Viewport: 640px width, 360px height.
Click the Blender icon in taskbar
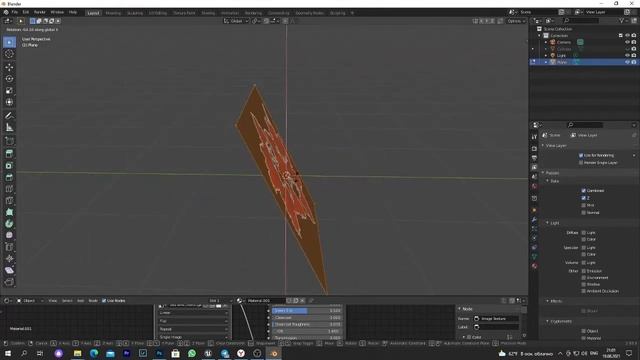tap(273, 353)
